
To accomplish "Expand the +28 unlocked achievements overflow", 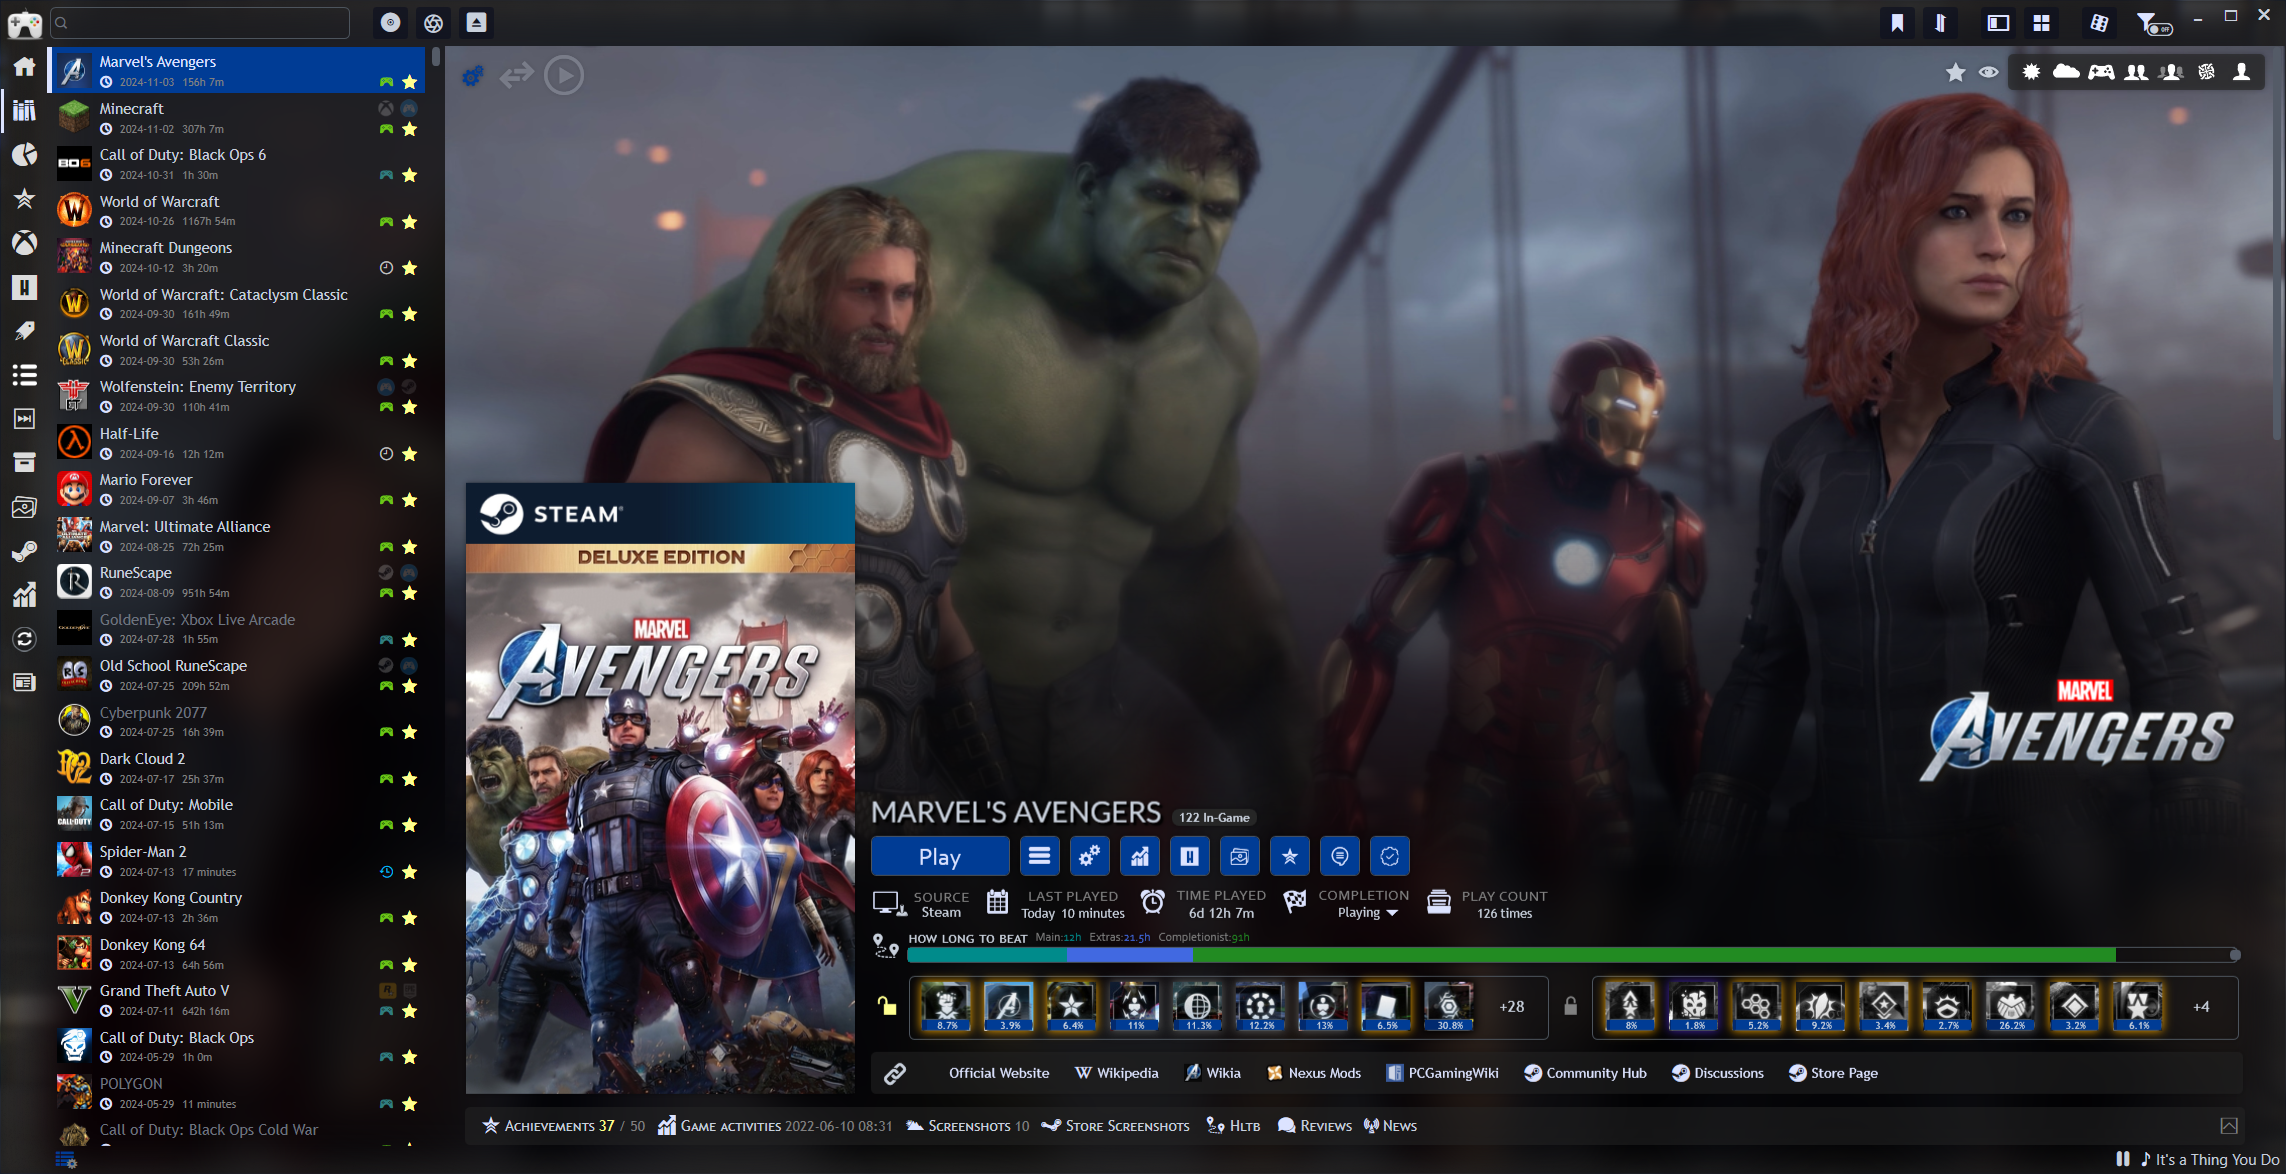I will tap(1511, 1007).
